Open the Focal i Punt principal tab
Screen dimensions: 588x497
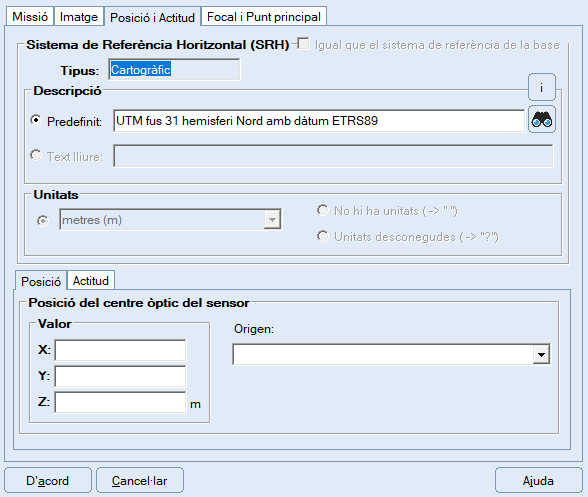coord(264,17)
